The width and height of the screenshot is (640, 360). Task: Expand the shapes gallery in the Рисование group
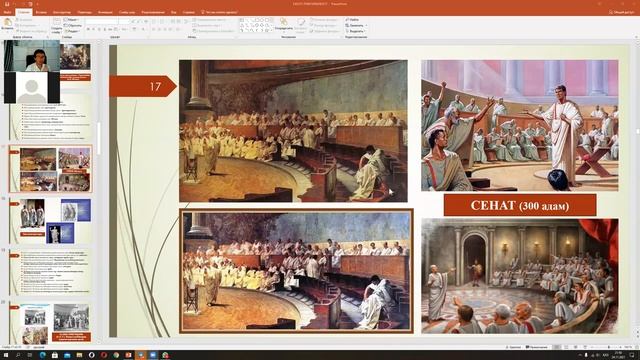272,30
